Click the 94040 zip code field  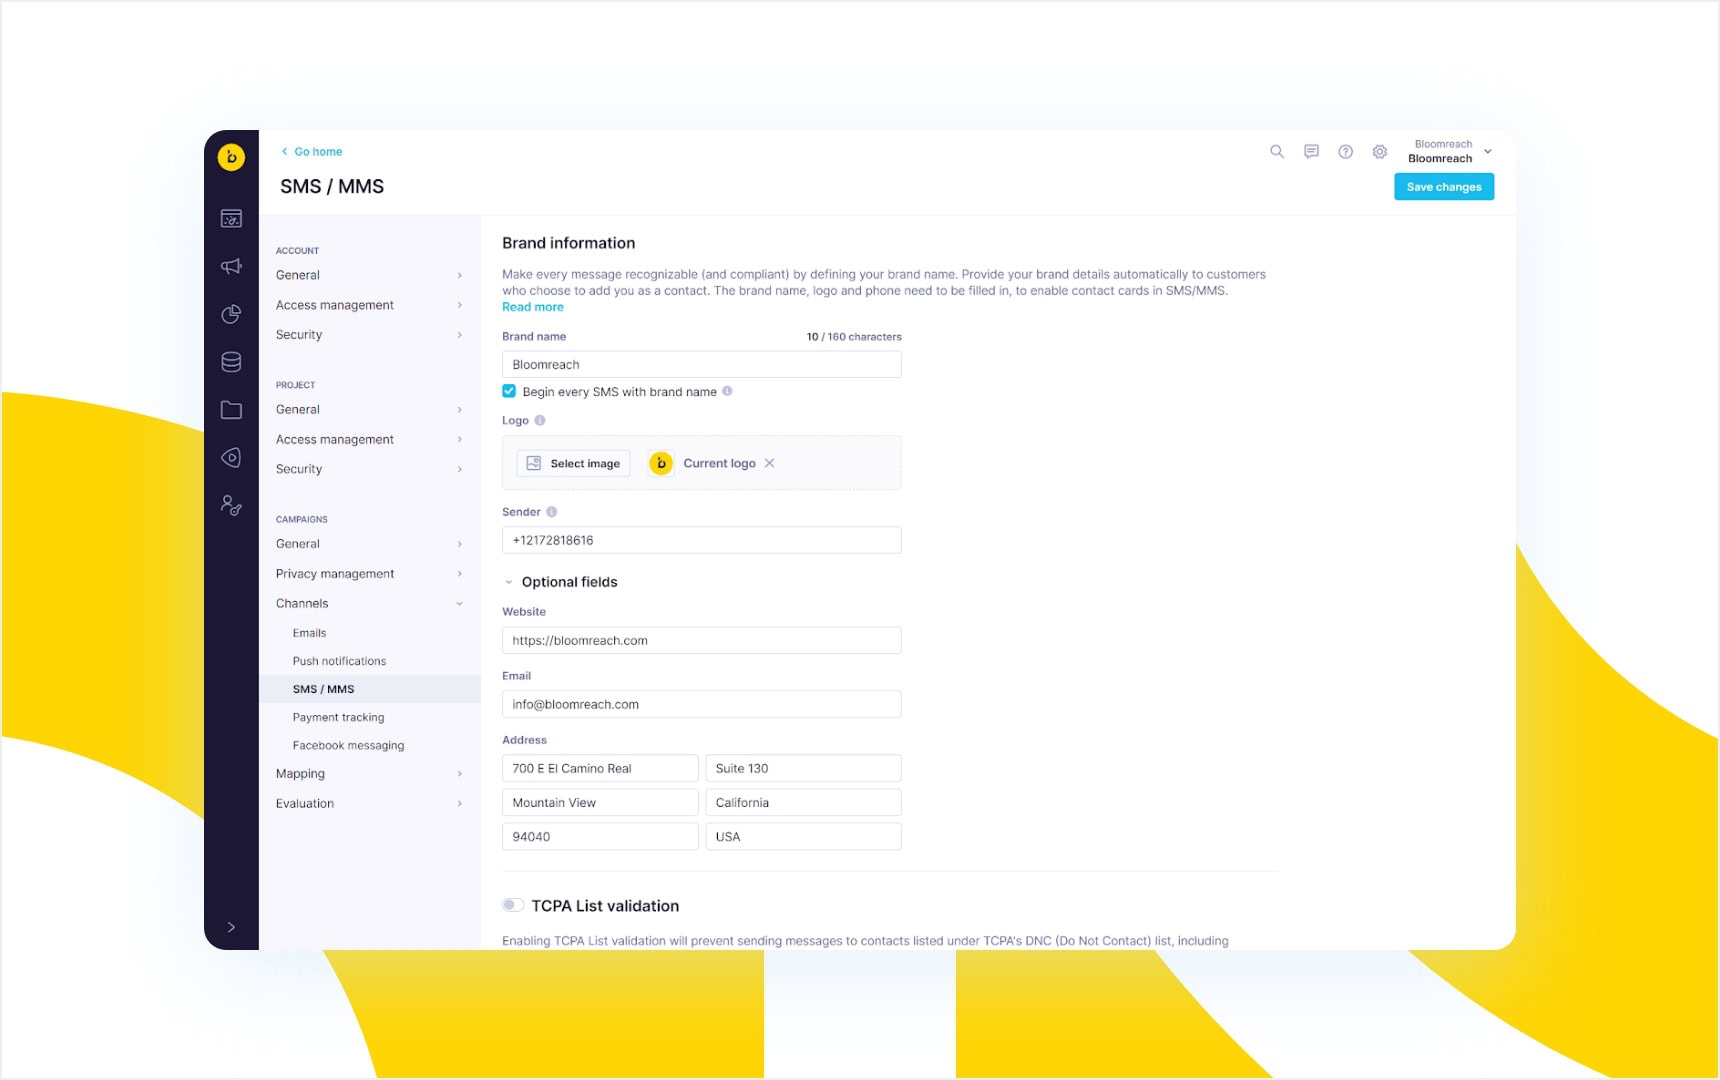600,836
